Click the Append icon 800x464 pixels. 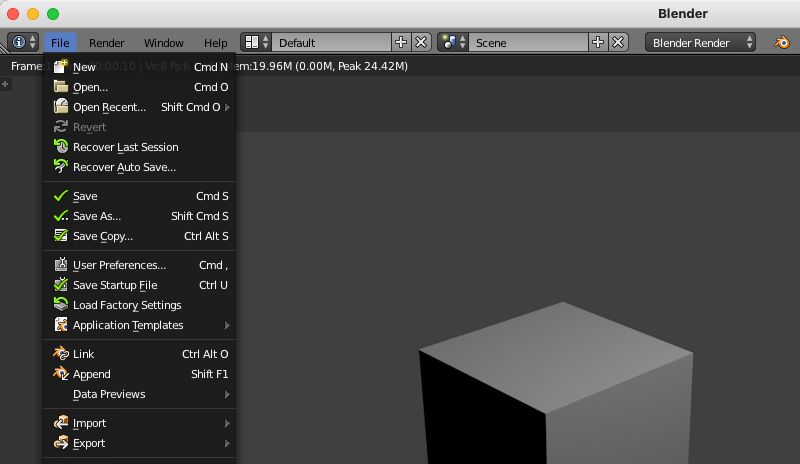[61, 373]
